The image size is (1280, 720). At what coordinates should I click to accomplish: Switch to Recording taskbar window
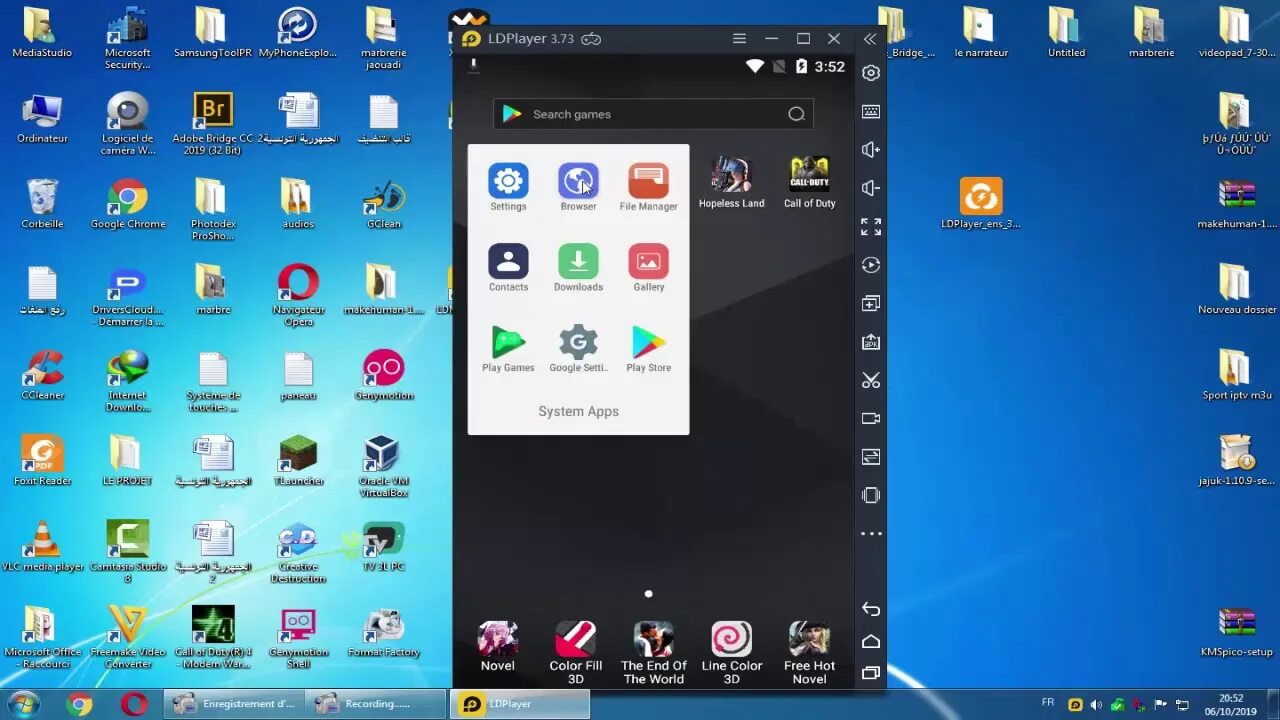coord(376,704)
